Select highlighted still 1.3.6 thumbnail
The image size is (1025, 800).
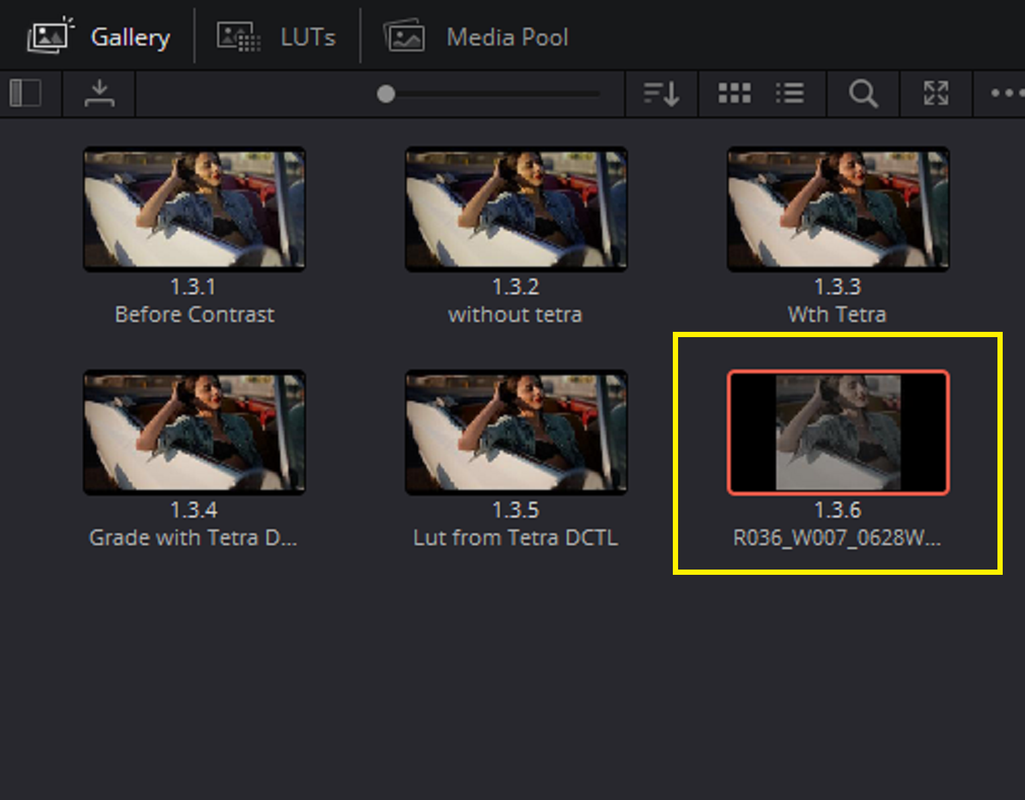838,432
